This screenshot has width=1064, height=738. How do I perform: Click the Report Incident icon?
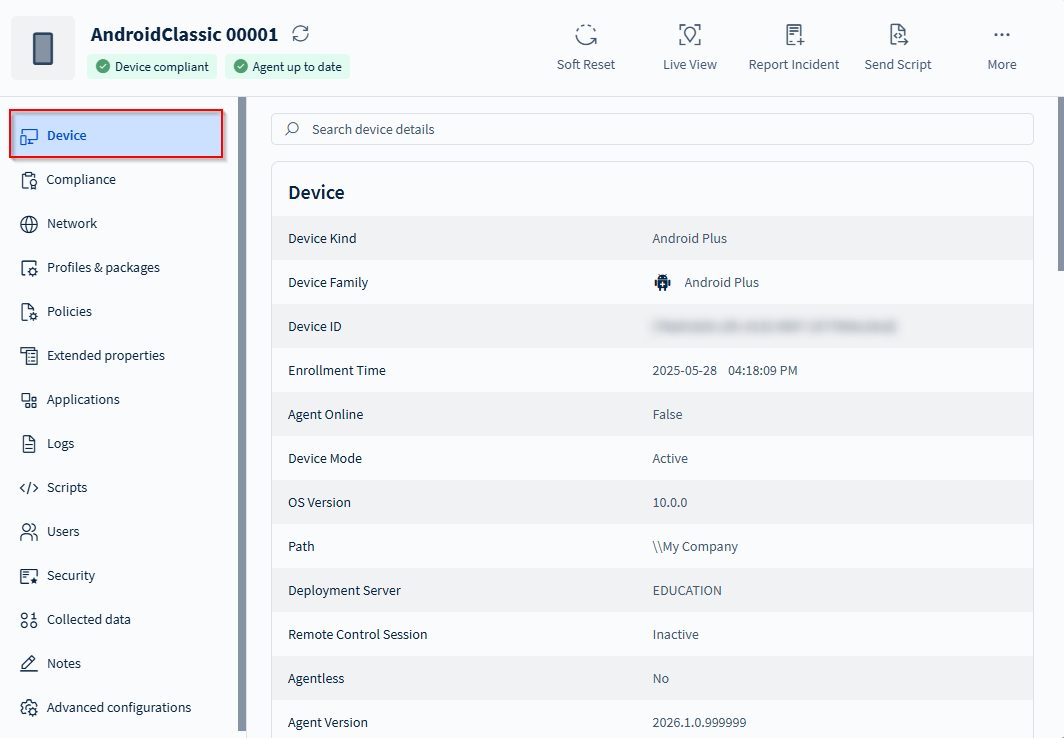[794, 36]
